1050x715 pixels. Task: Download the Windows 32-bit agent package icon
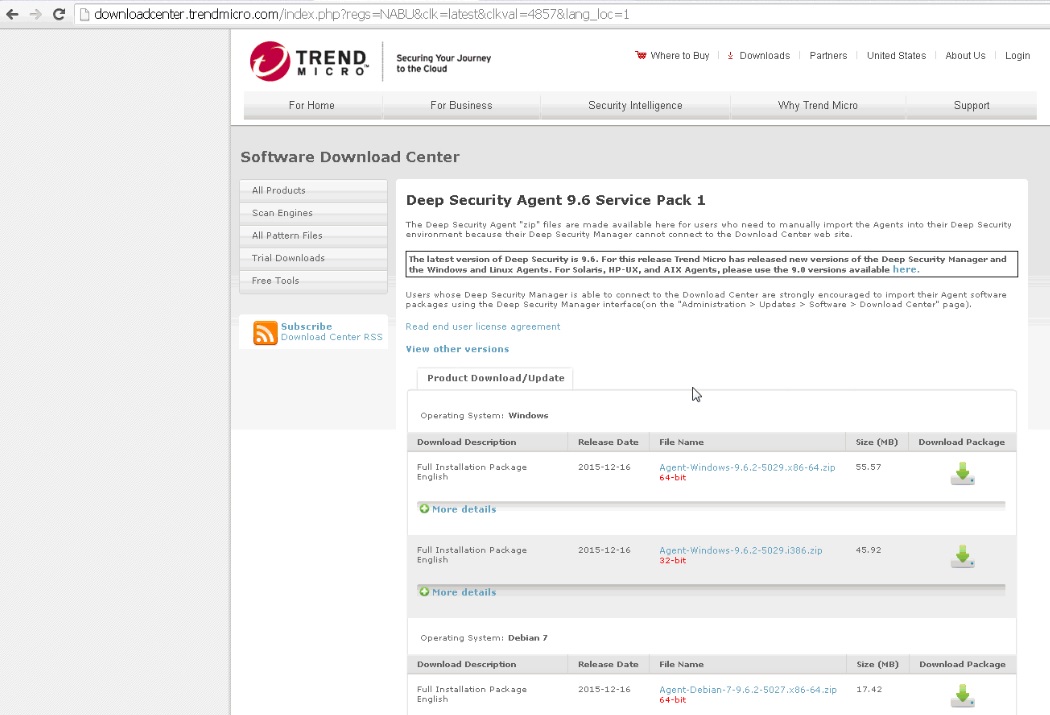coord(962,557)
